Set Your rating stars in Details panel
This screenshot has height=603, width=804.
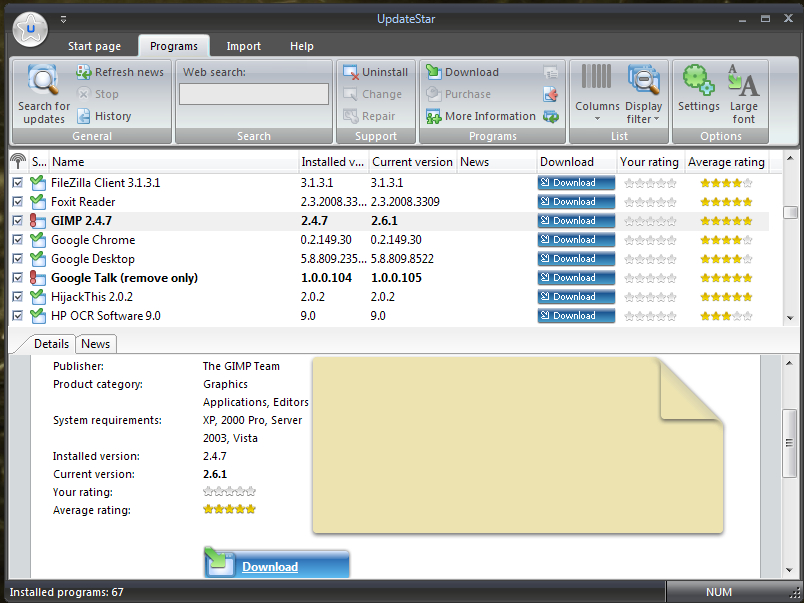click(x=229, y=492)
